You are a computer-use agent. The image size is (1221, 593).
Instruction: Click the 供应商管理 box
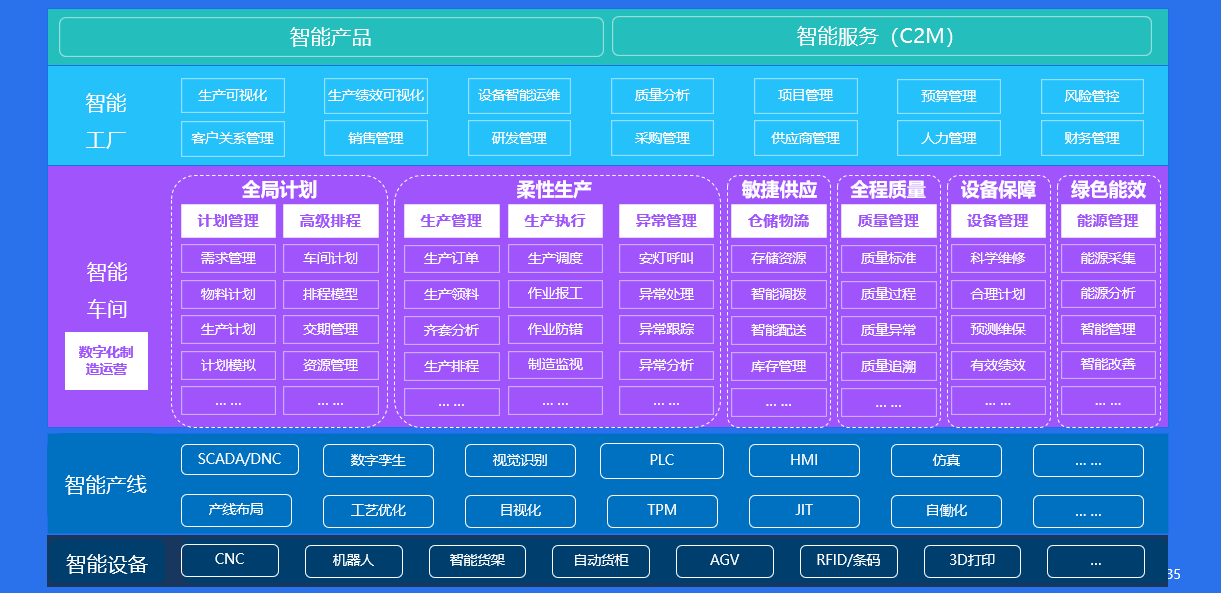[805, 138]
